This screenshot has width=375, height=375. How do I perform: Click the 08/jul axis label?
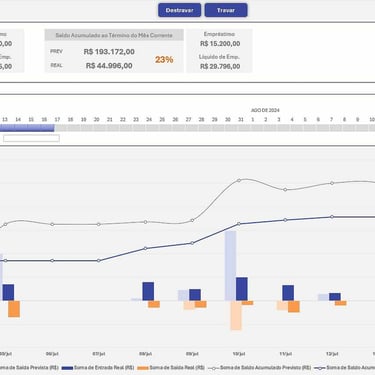(145, 354)
